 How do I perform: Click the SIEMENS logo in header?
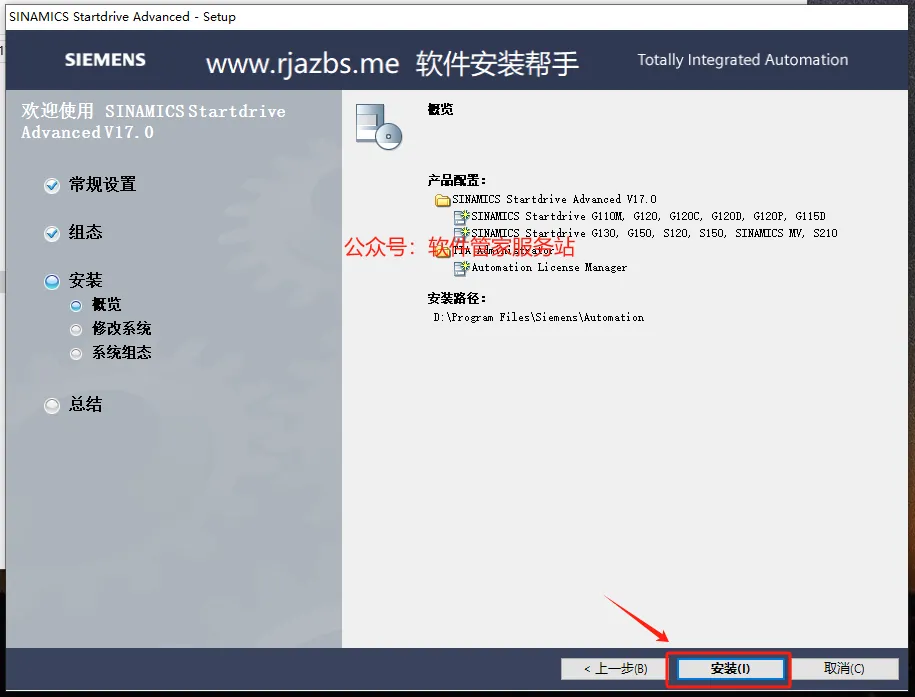click(105, 60)
